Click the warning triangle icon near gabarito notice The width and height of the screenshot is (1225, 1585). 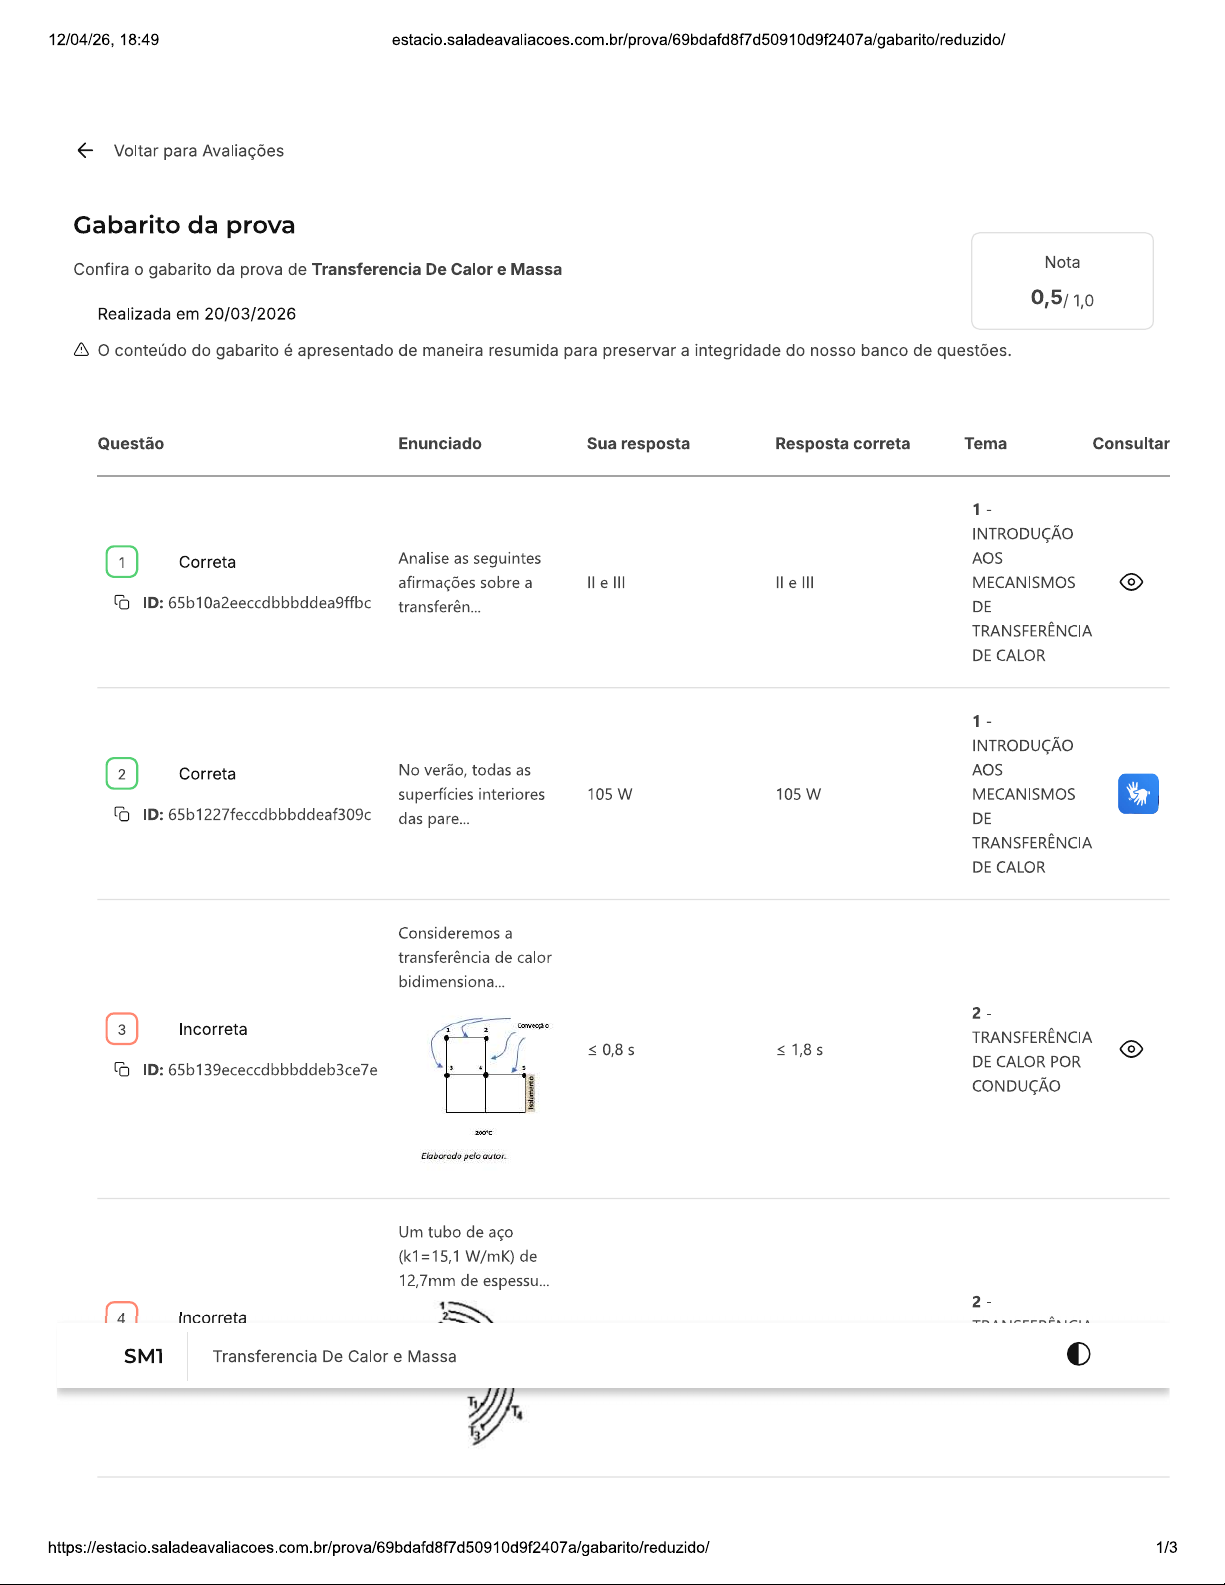click(82, 350)
